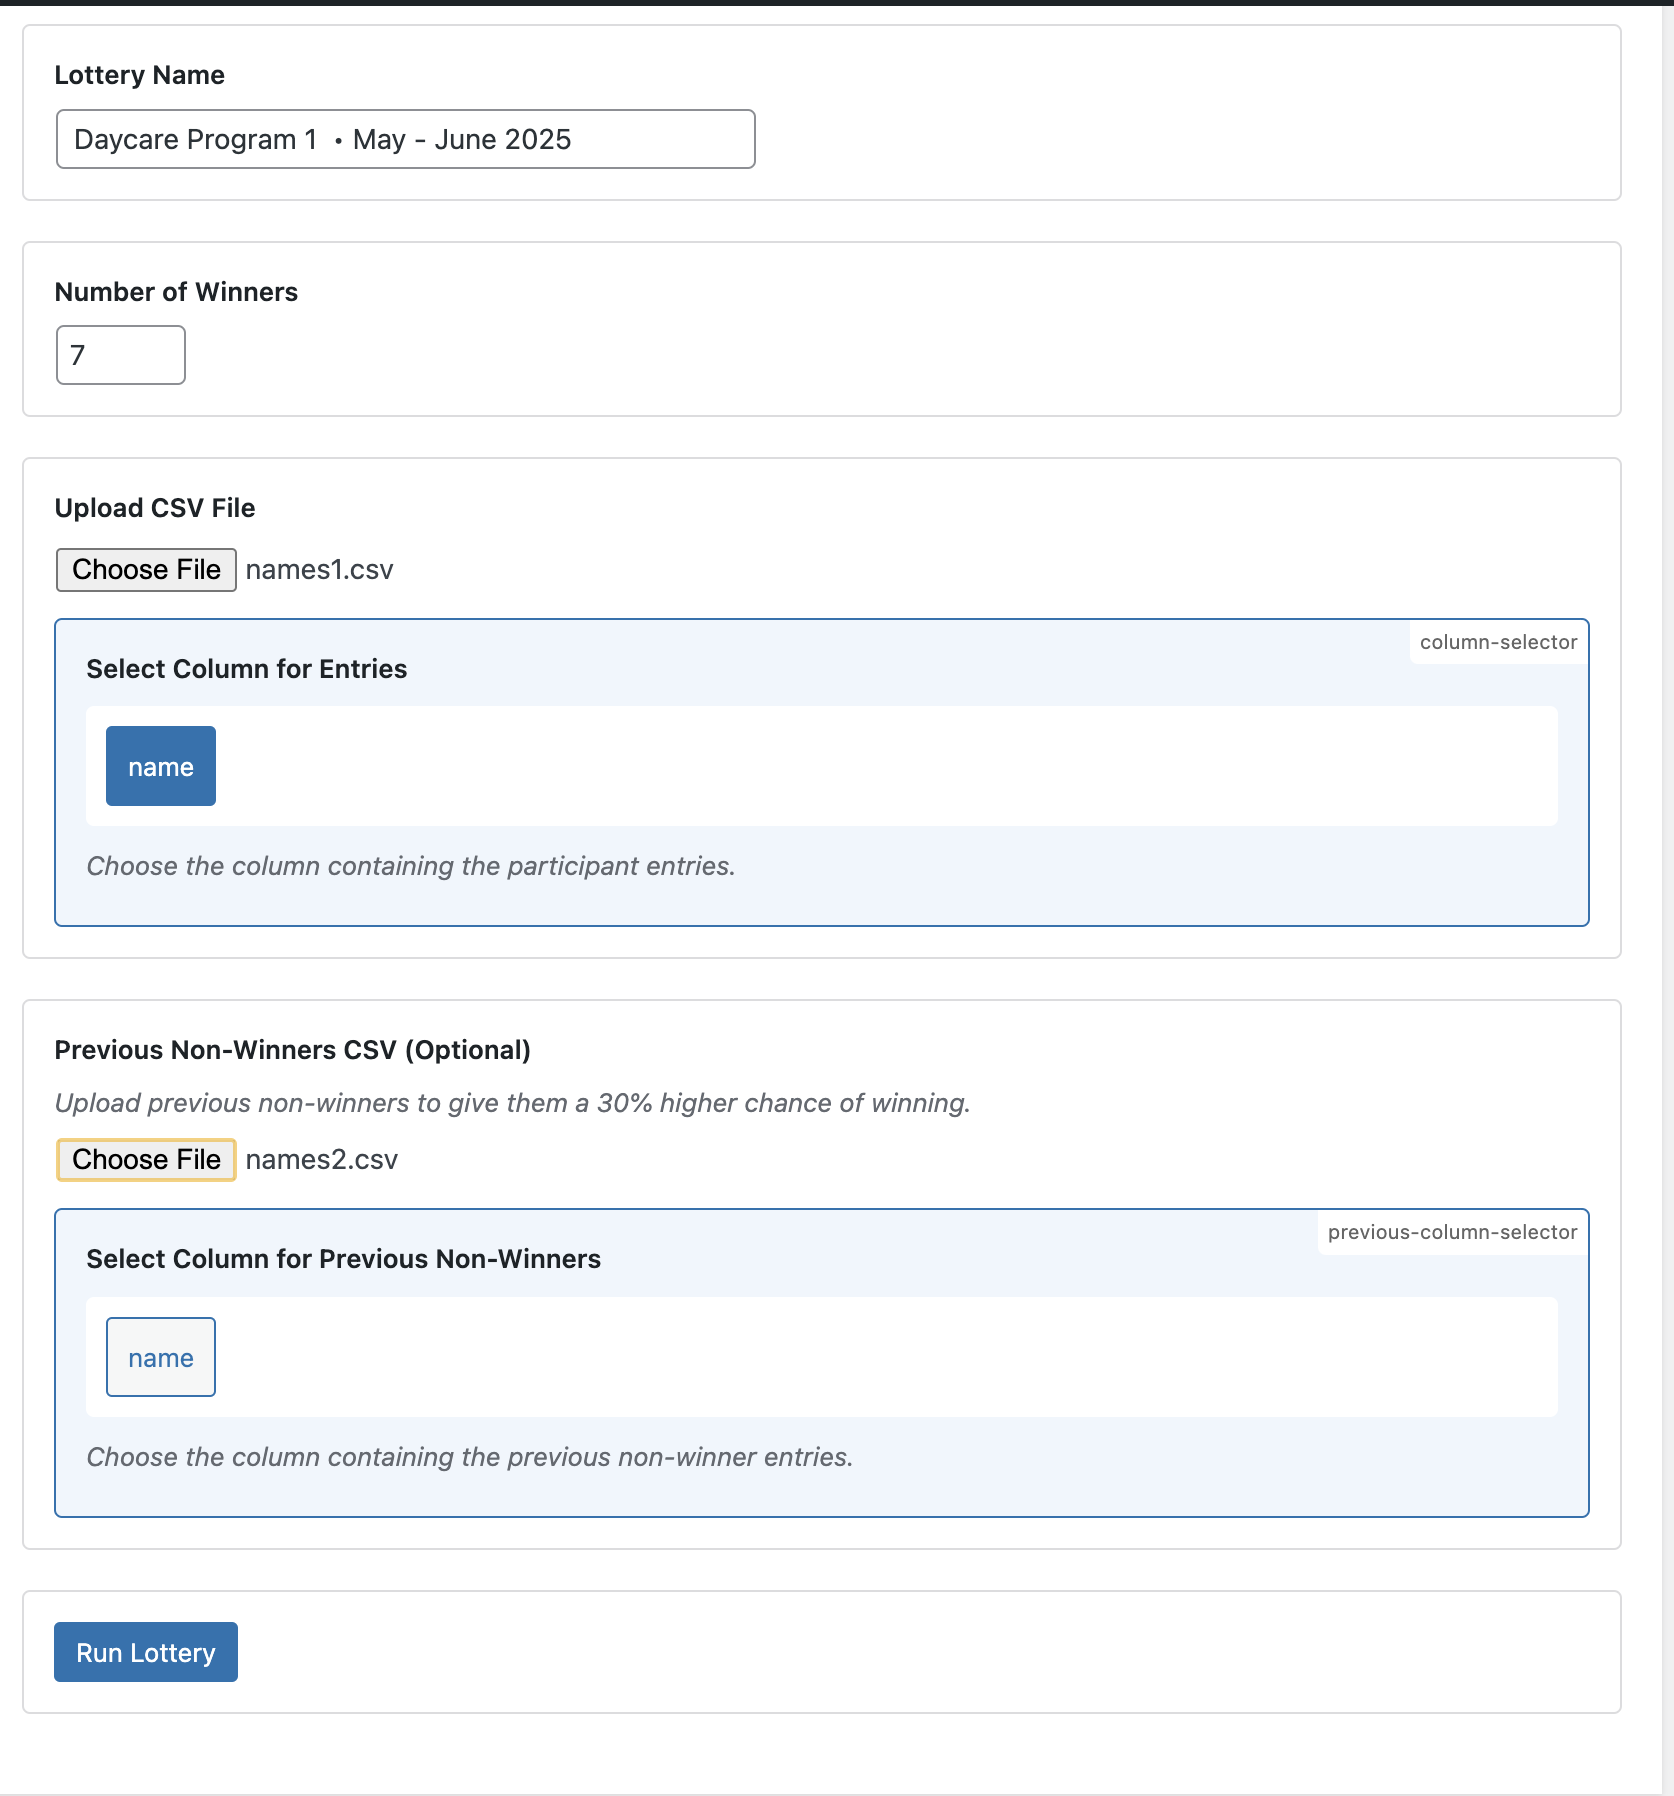Screen dimensions: 1674x1796
Task: Click Select Column for Previous Non-Winners heading
Action: [x=344, y=1259]
